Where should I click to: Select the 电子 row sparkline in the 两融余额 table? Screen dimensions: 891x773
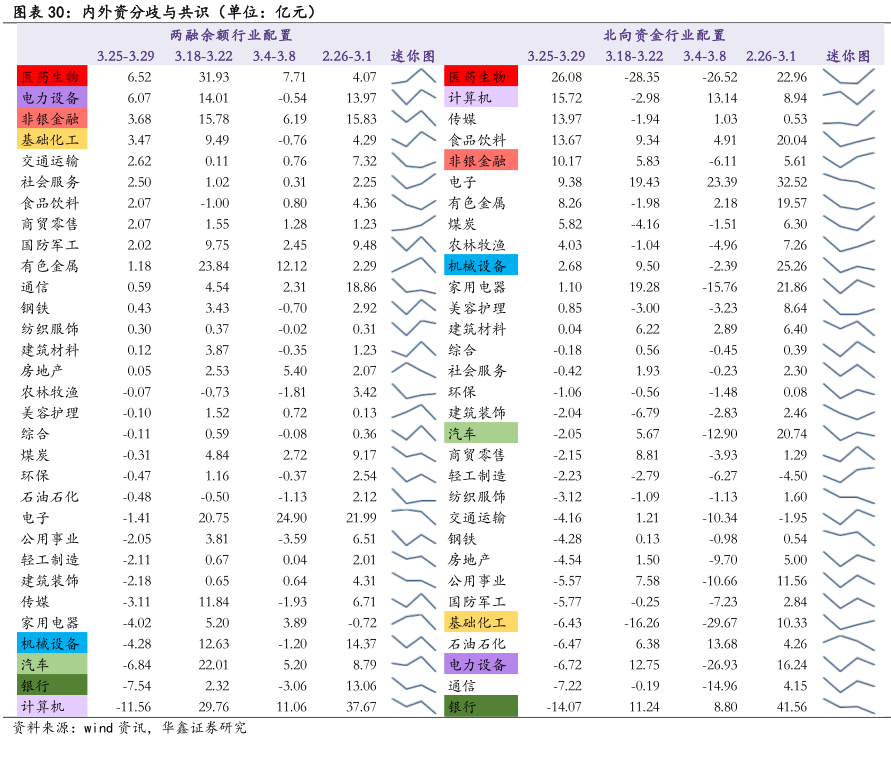(413, 517)
